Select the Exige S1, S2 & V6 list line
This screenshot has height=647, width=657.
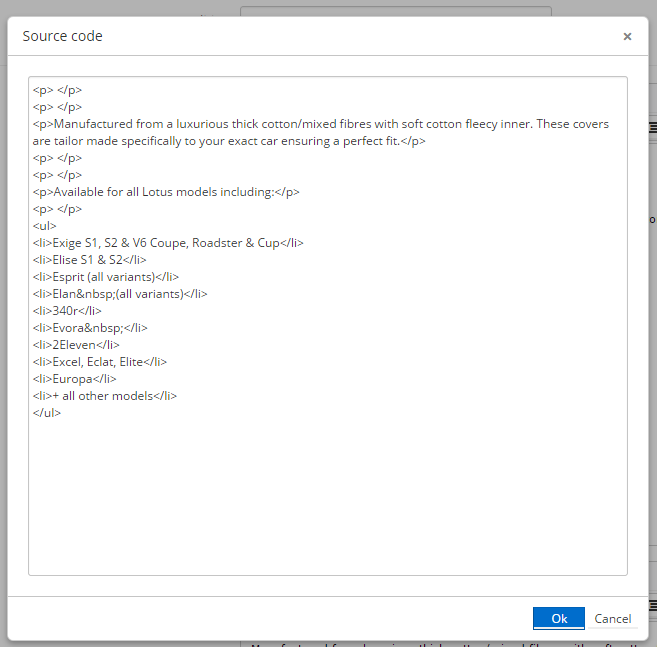click(x=168, y=243)
